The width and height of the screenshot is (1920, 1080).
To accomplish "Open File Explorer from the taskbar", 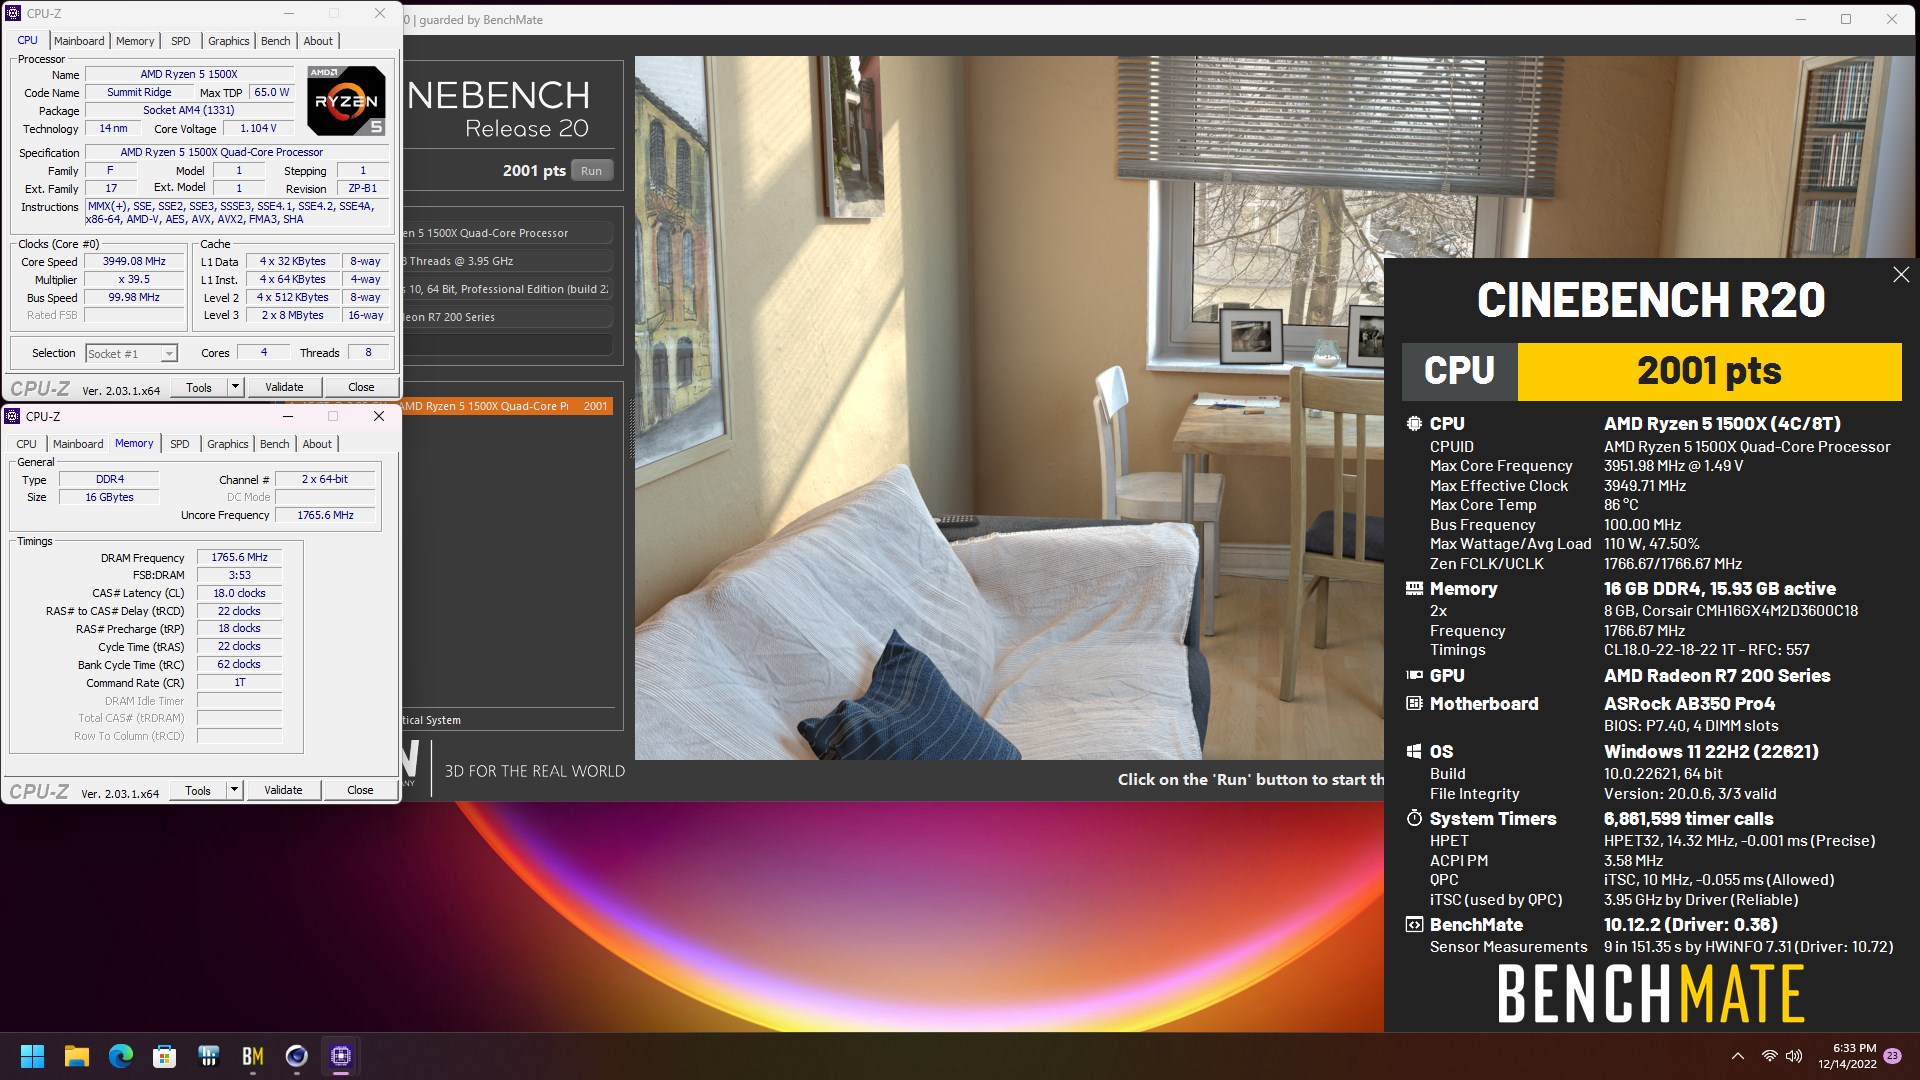I will (x=76, y=1056).
